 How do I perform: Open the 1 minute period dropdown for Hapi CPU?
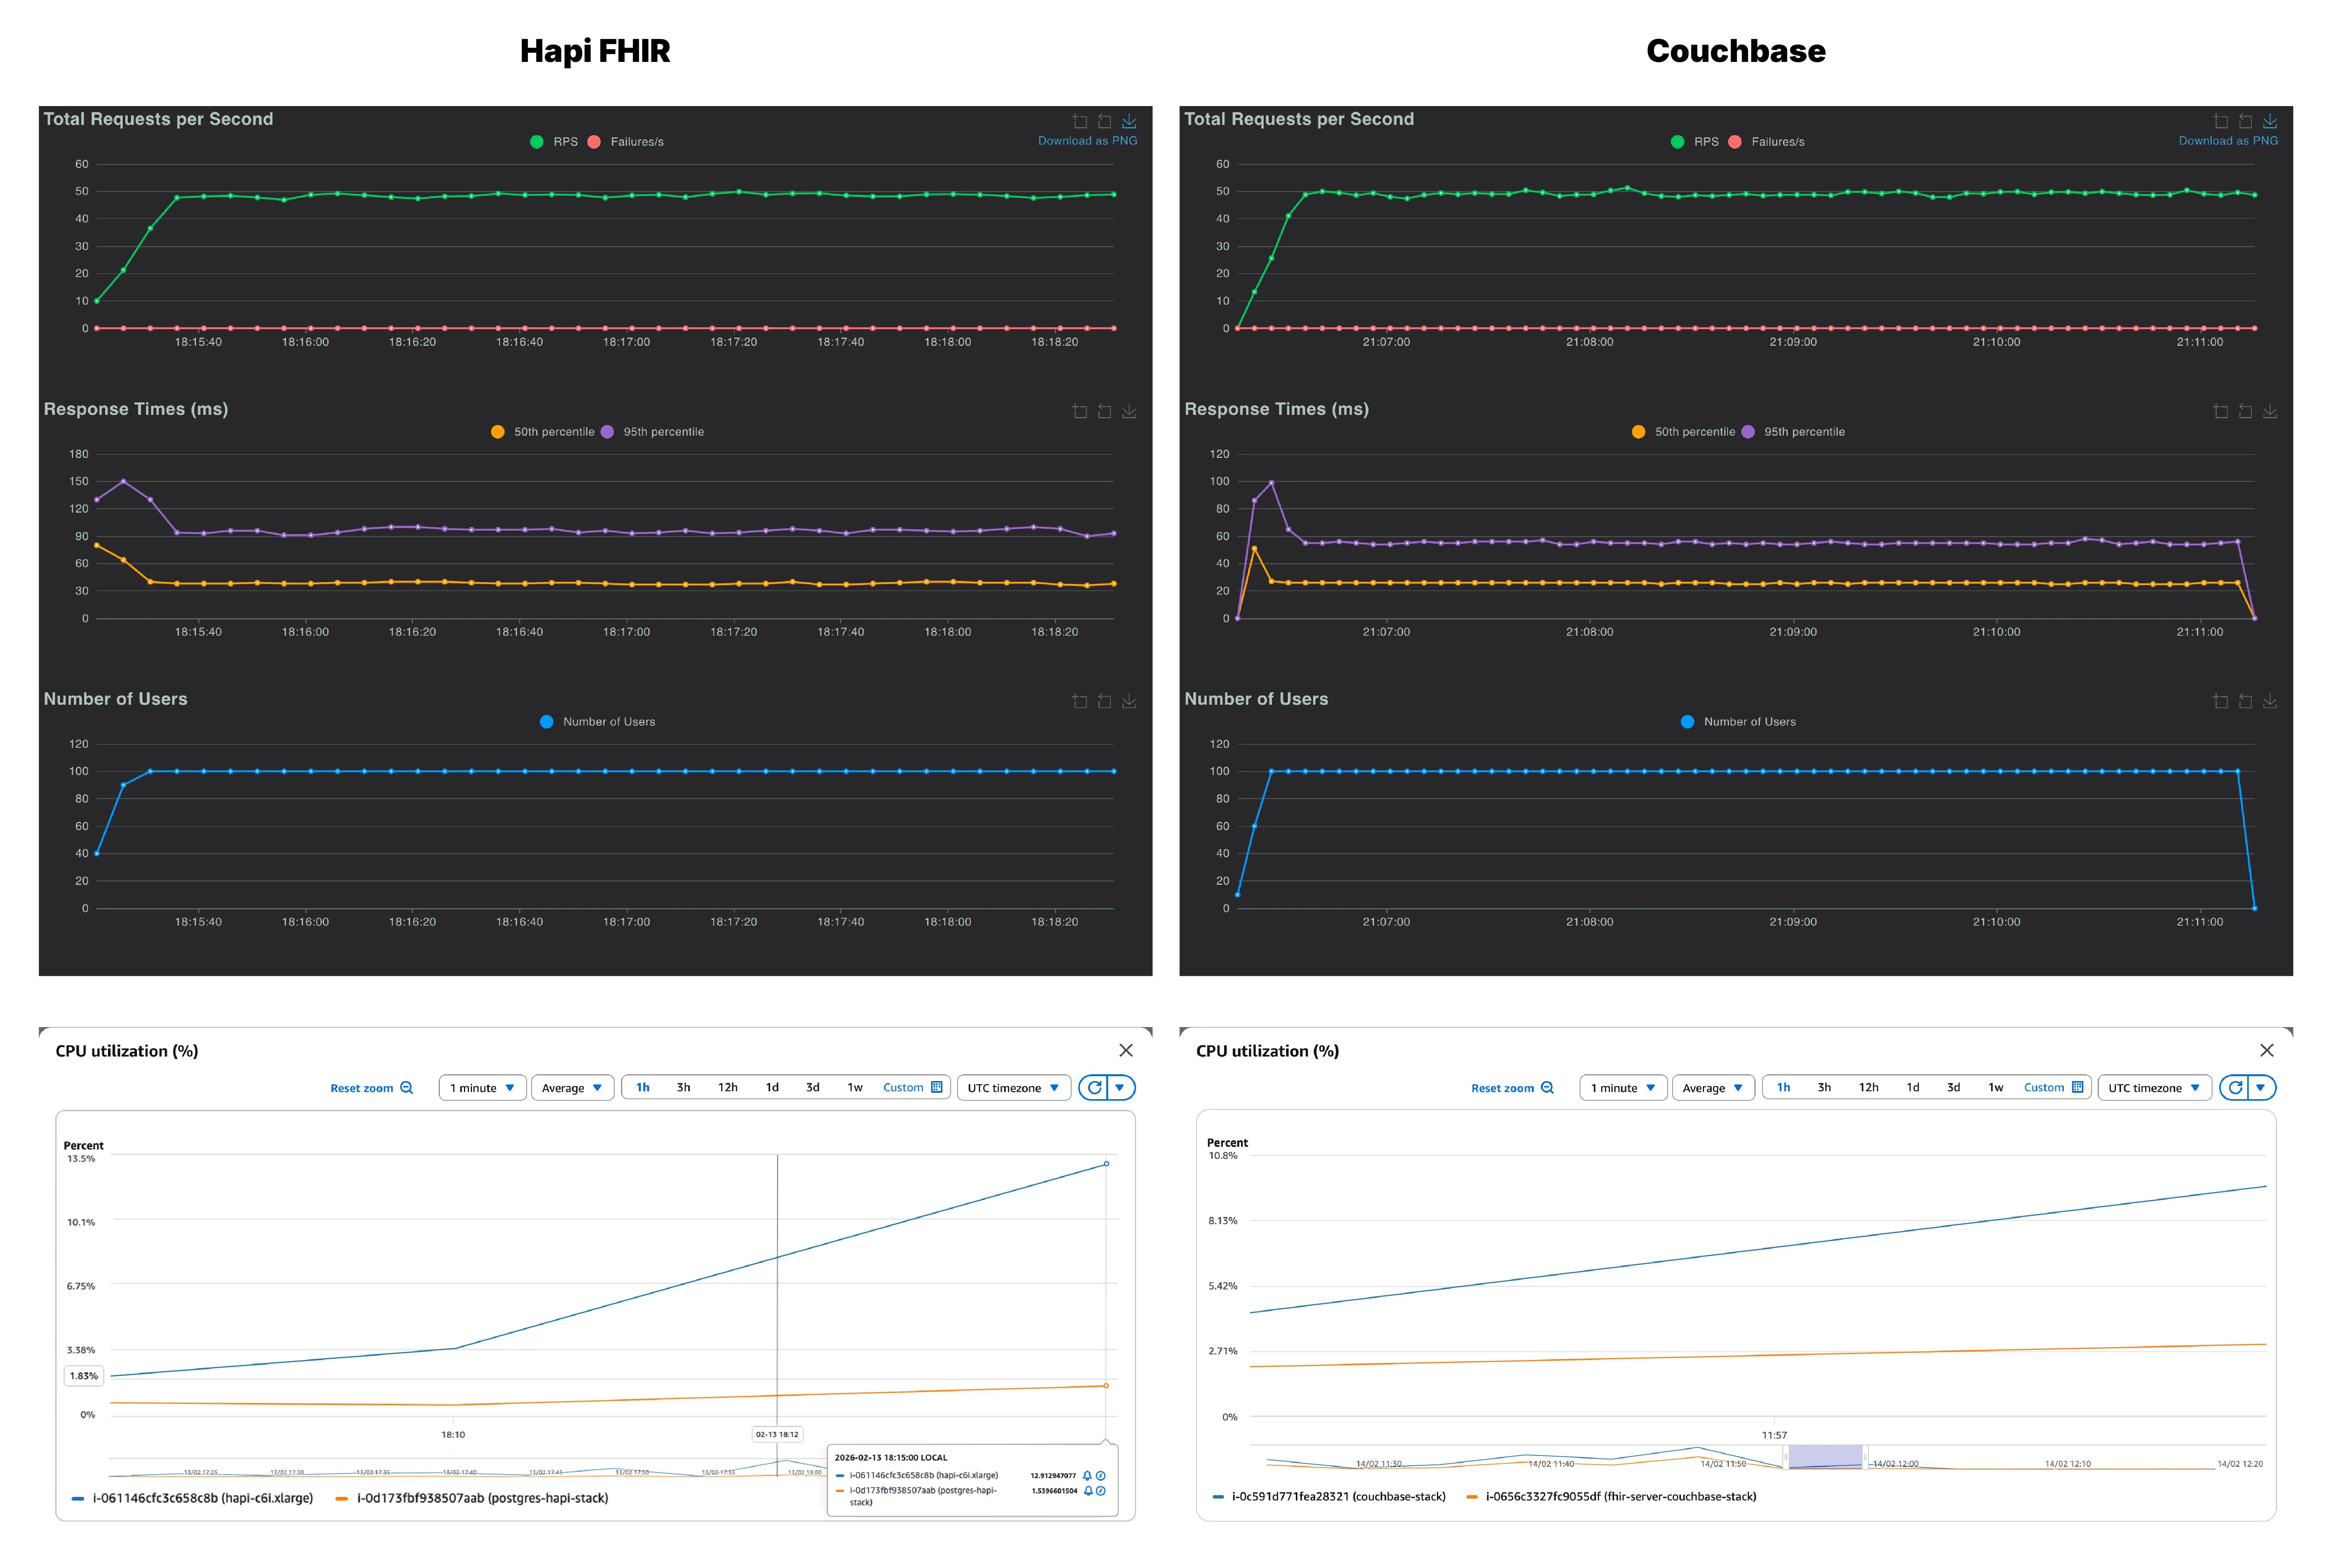point(482,1088)
